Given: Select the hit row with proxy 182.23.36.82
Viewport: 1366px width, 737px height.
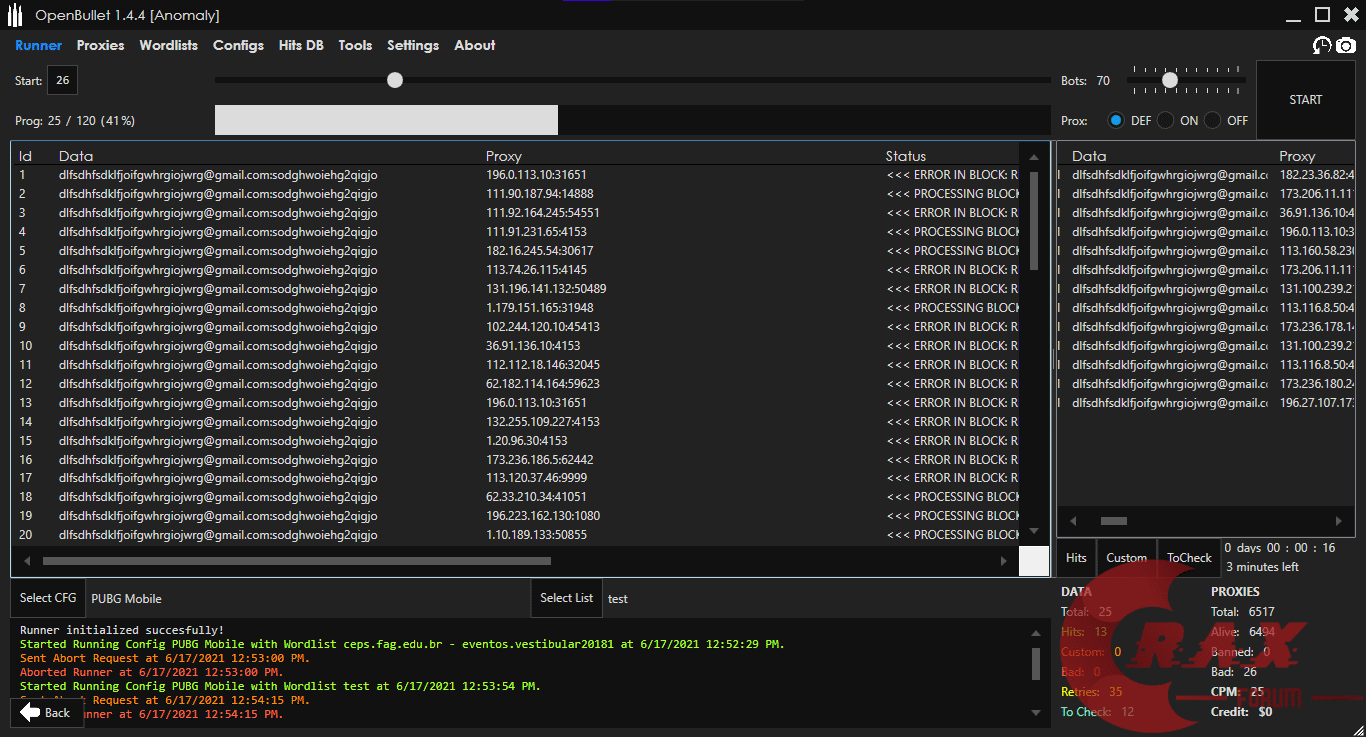Looking at the screenshot, I should [1206, 175].
